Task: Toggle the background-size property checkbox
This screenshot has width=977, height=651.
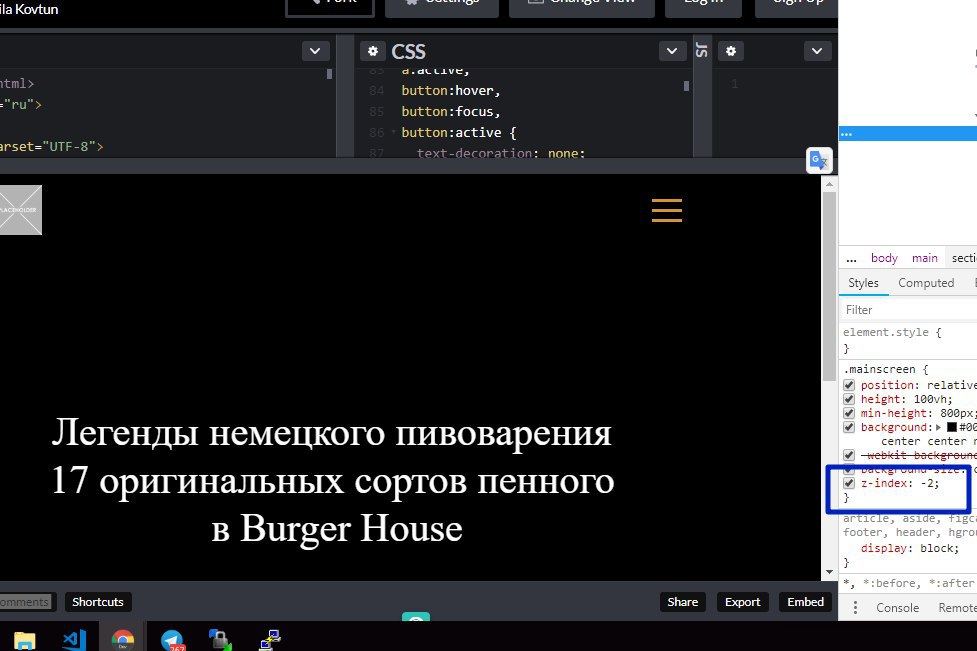Action: click(x=849, y=469)
